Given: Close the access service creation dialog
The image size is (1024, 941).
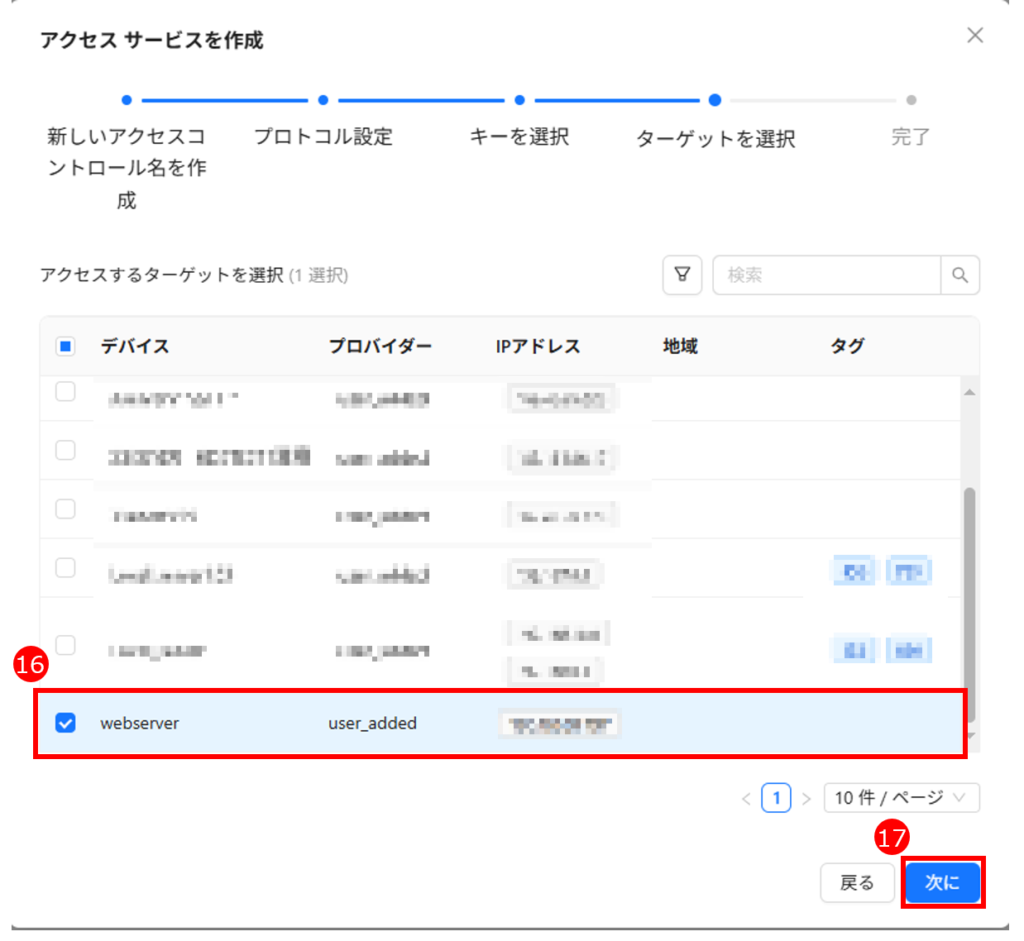Looking at the screenshot, I should coord(975,36).
